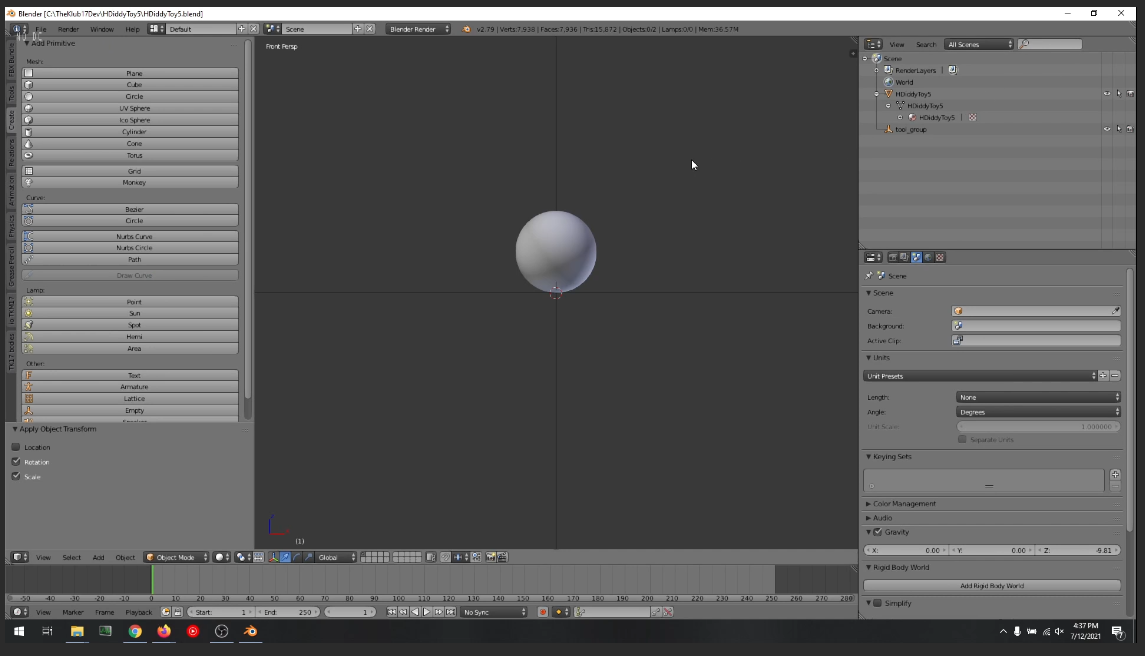Select the scale manipulator icon
The image size is (1145, 656).
click(x=309, y=557)
